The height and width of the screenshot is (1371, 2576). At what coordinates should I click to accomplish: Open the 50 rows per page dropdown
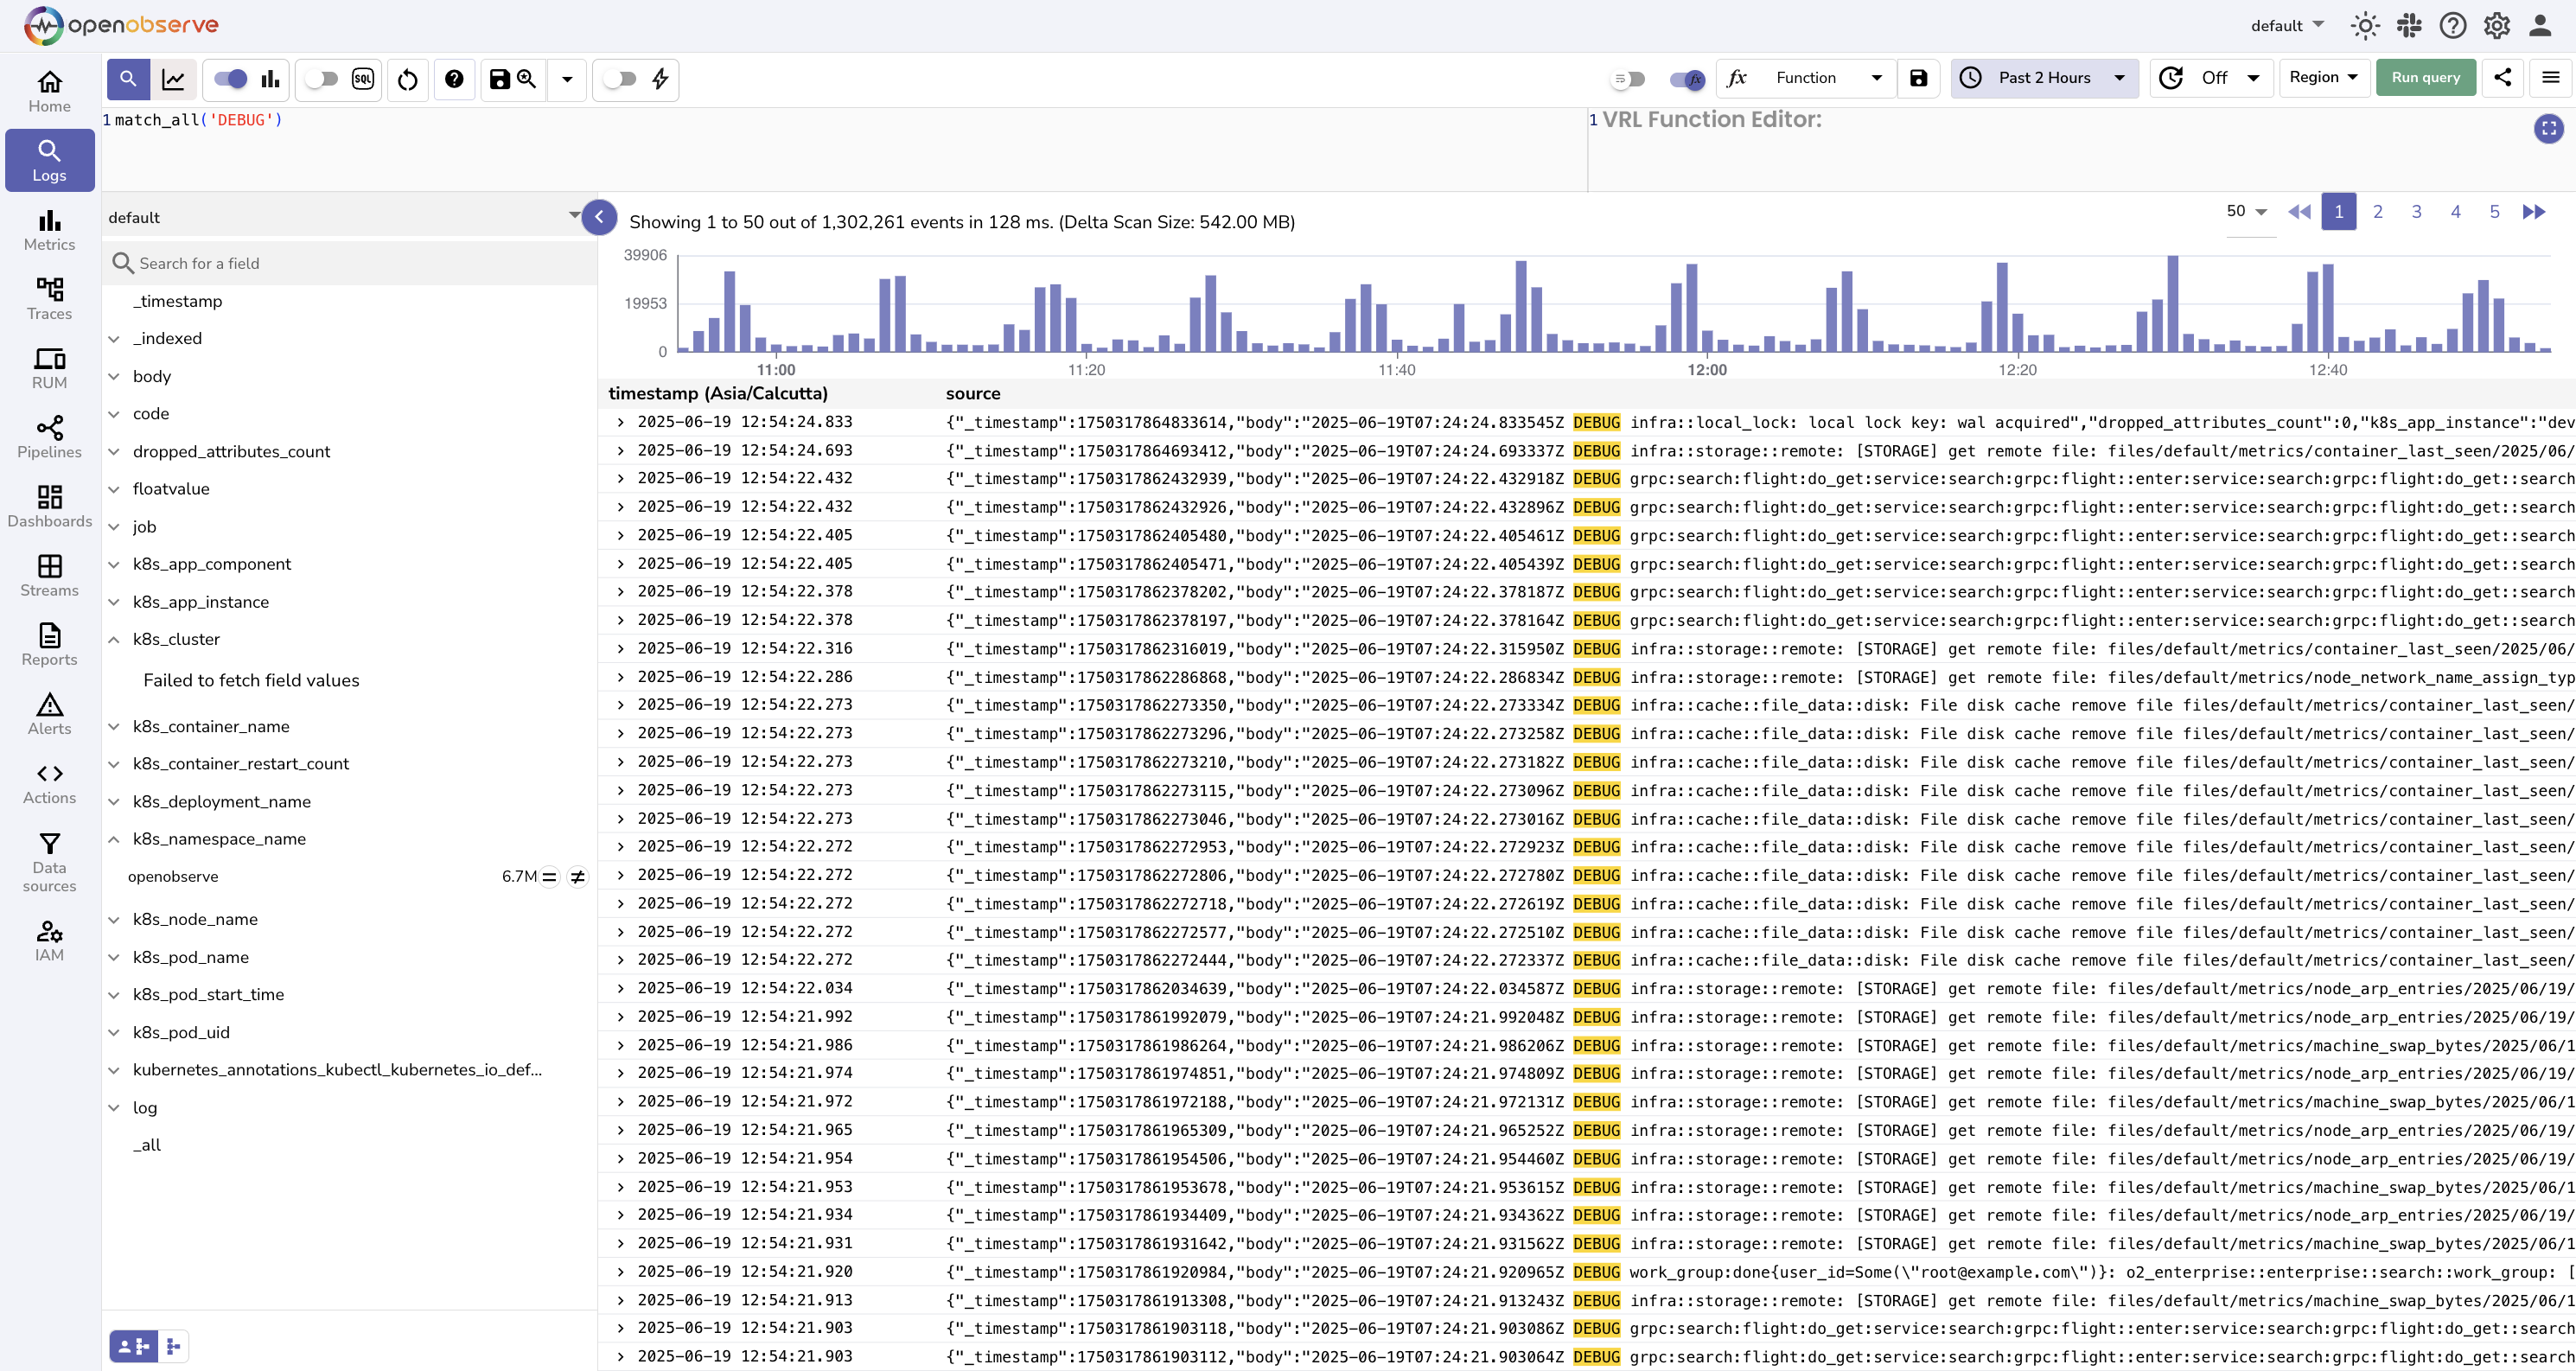pos(2247,212)
